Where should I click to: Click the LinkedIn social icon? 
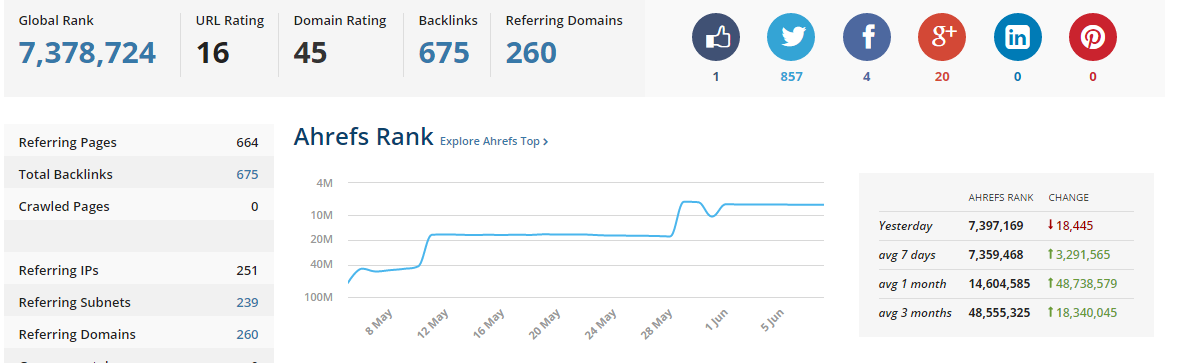tap(1017, 37)
